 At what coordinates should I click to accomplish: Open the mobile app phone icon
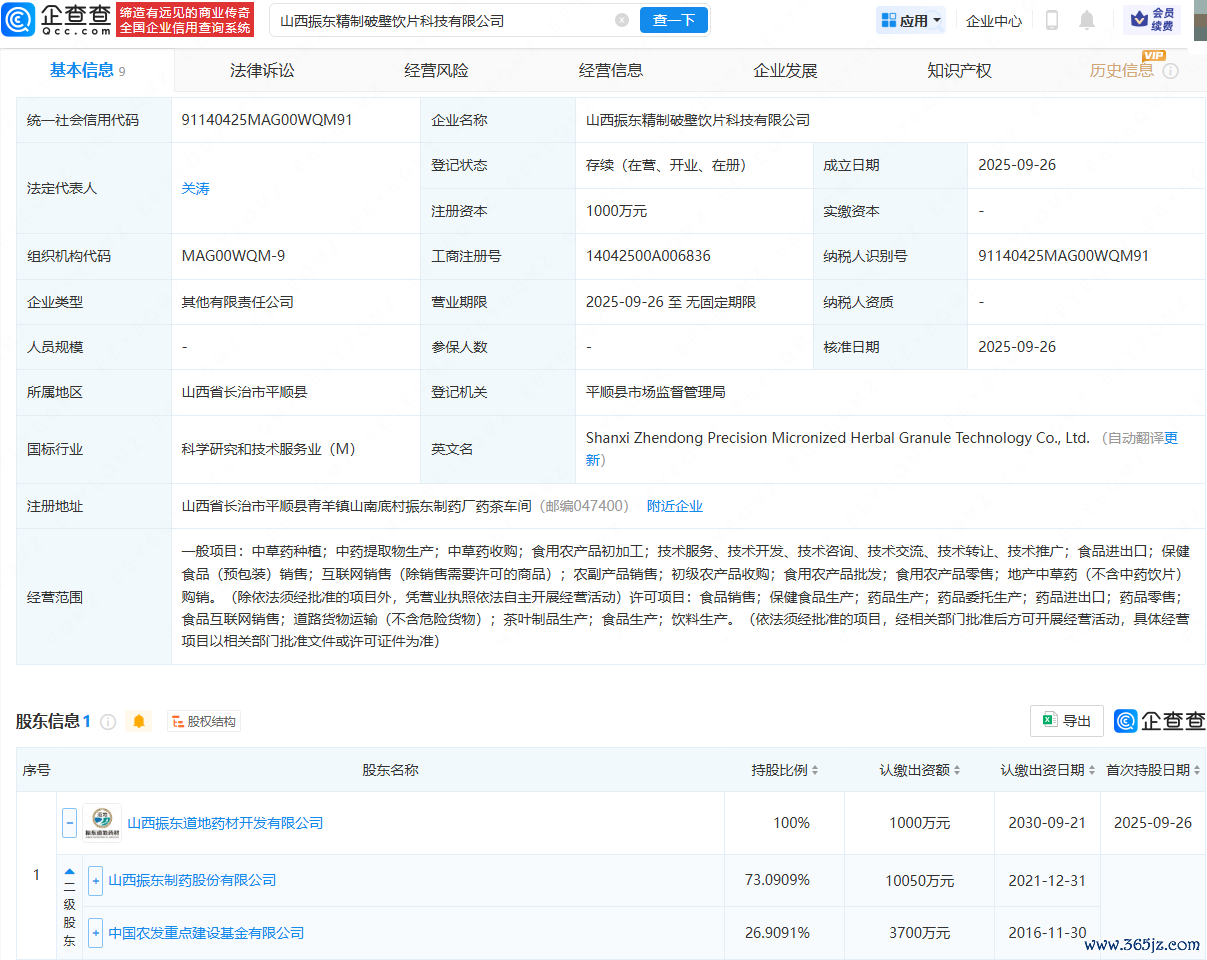[1052, 20]
